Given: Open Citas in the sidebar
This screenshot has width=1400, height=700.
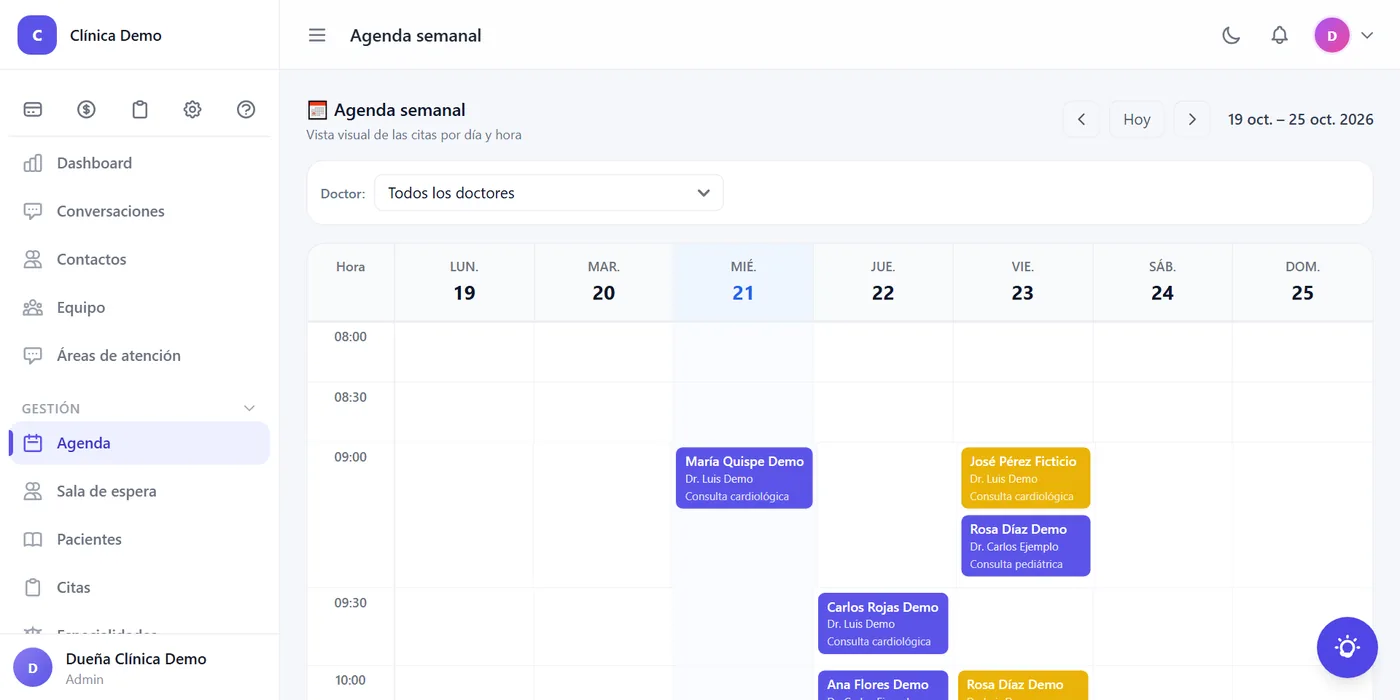Looking at the screenshot, I should (x=140, y=587).
